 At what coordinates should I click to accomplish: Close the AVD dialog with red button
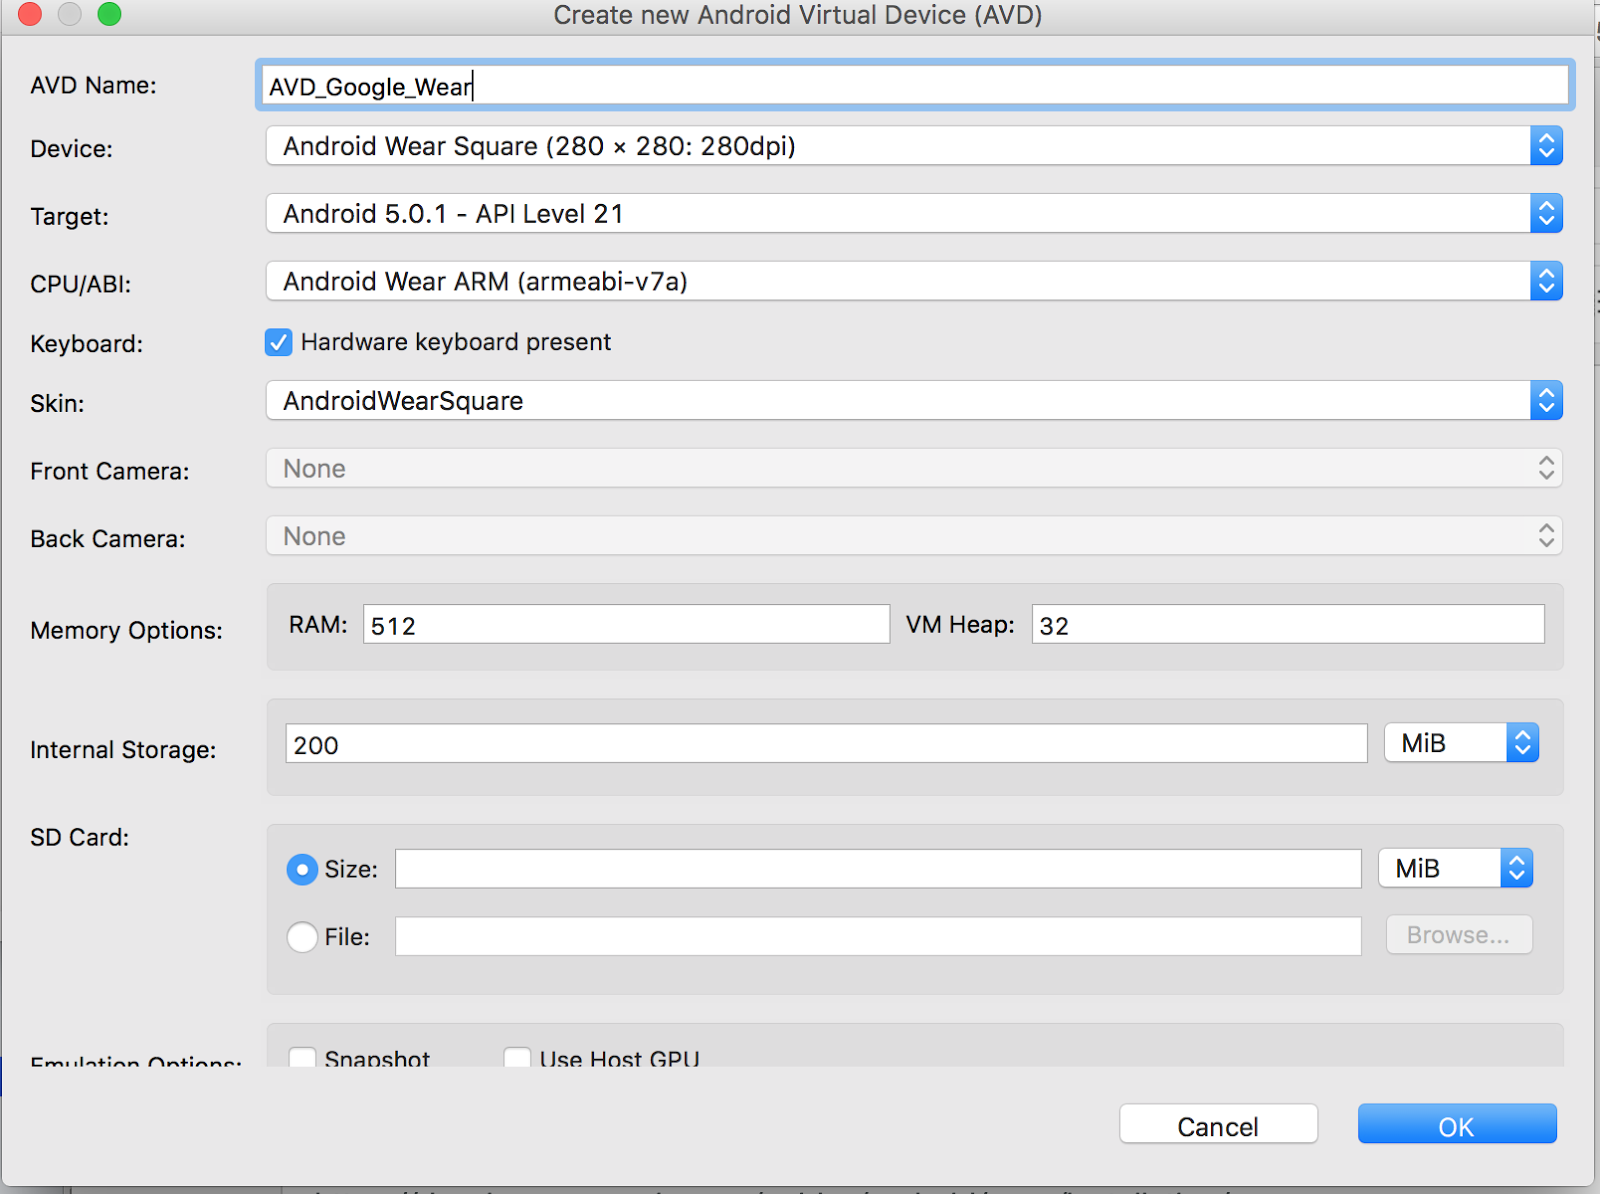point(30,13)
